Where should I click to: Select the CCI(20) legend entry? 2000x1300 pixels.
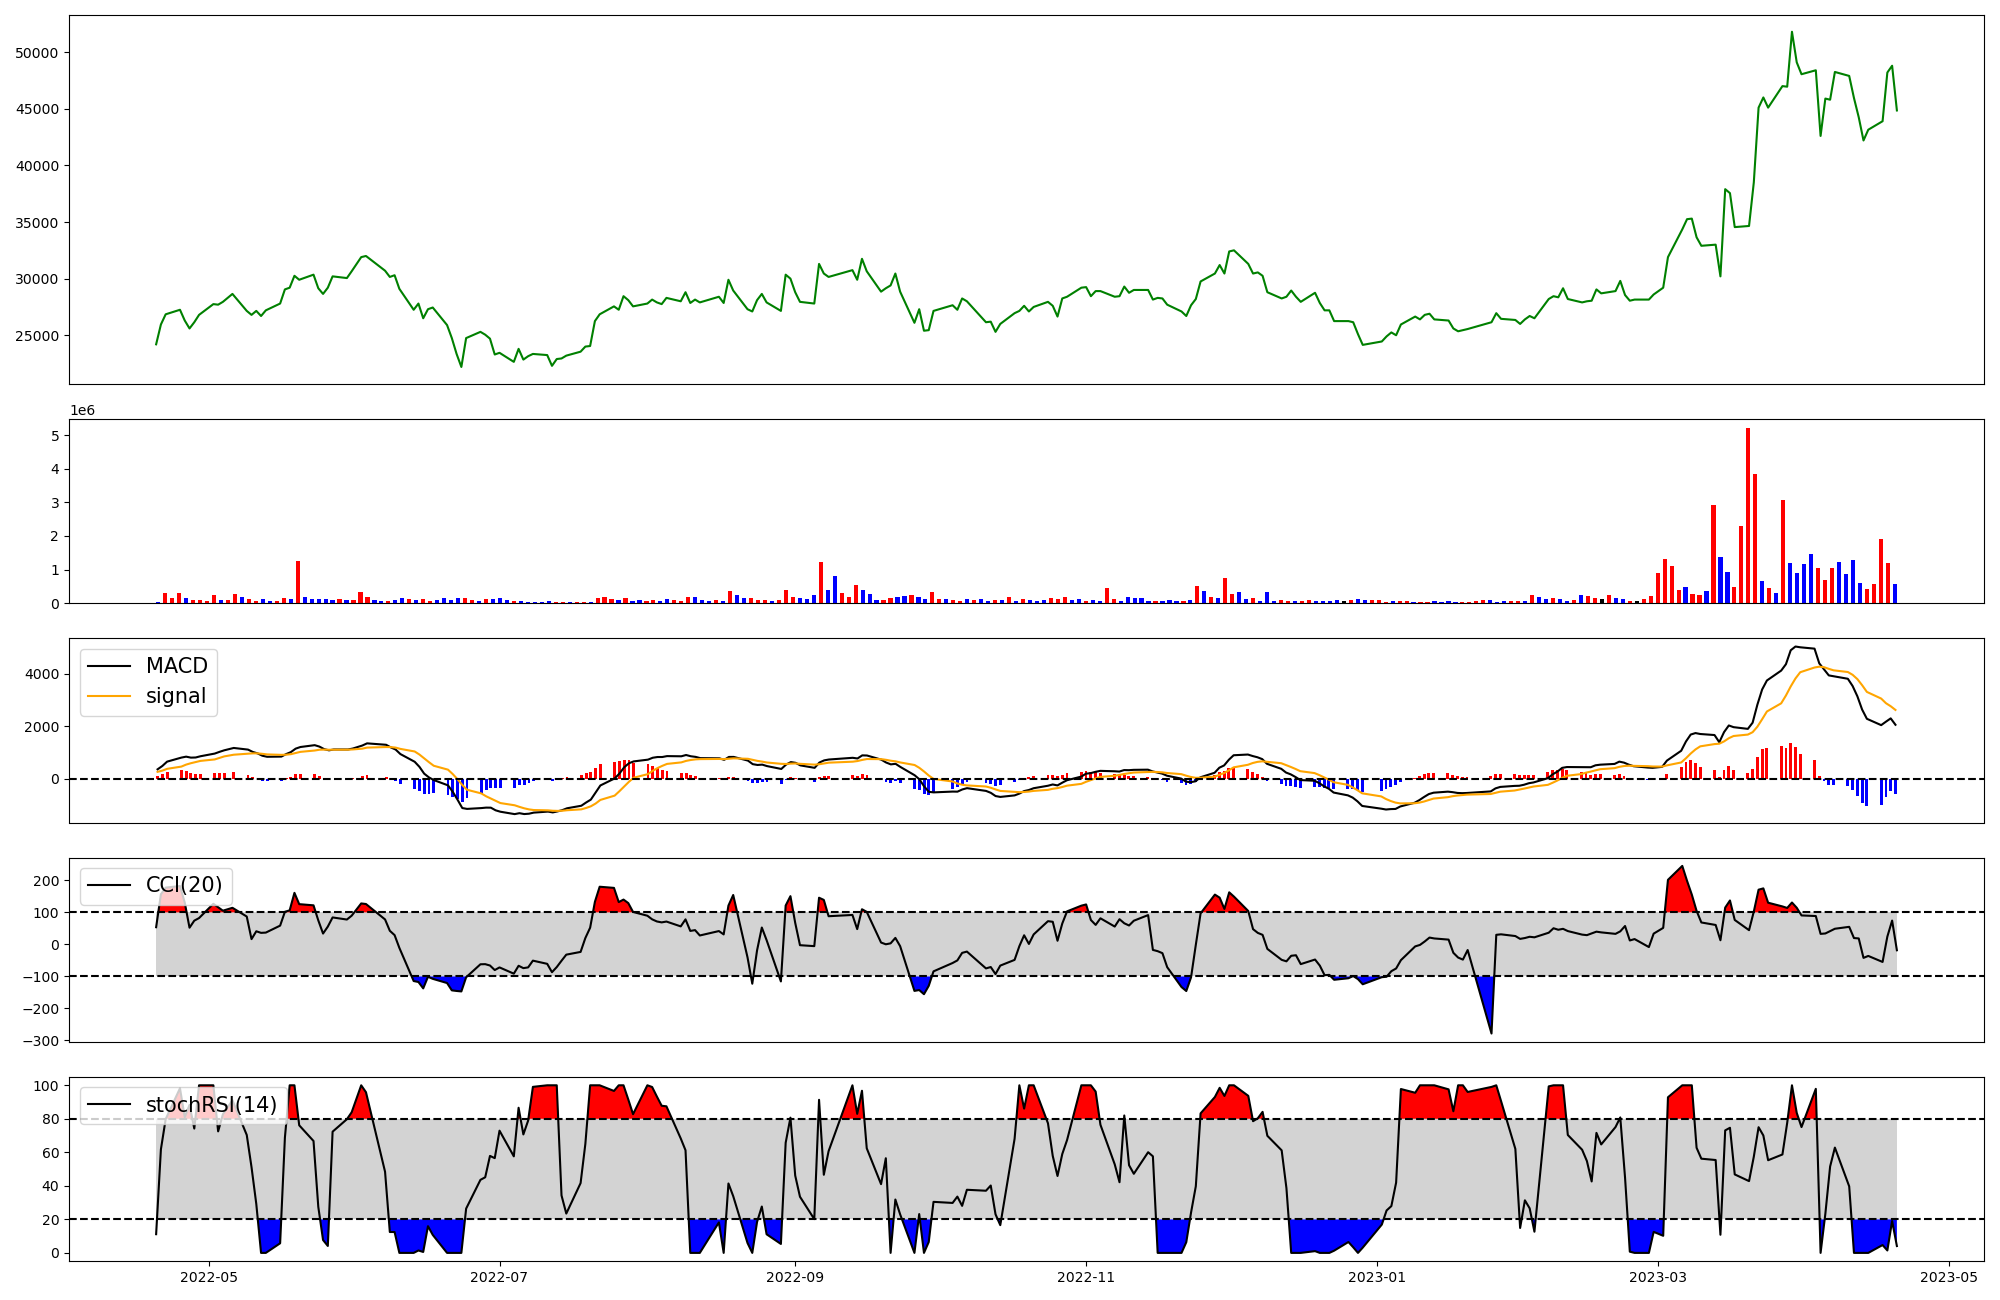(183, 885)
